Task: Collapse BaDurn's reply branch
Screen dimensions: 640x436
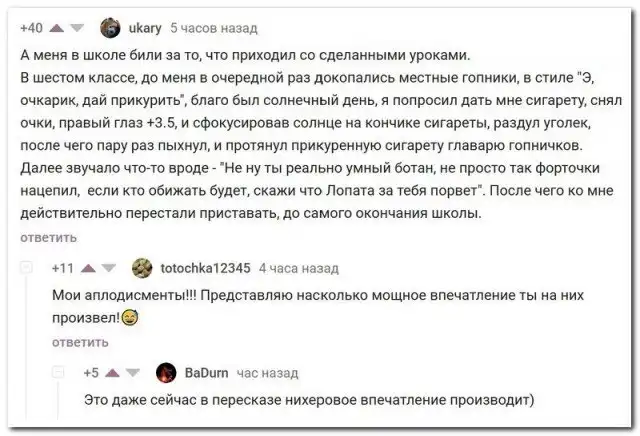Action: point(59,373)
